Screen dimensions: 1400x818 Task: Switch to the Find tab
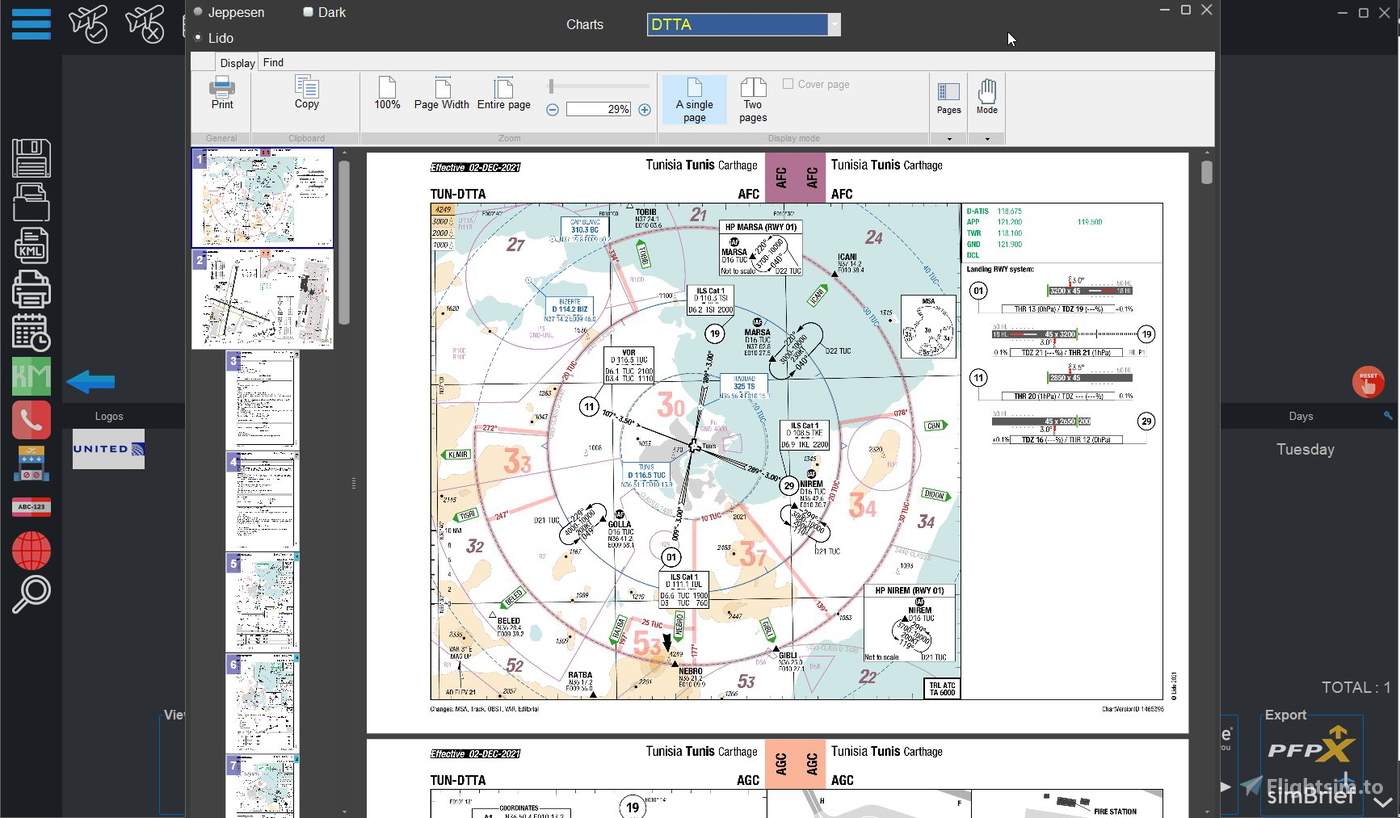[273, 62]
